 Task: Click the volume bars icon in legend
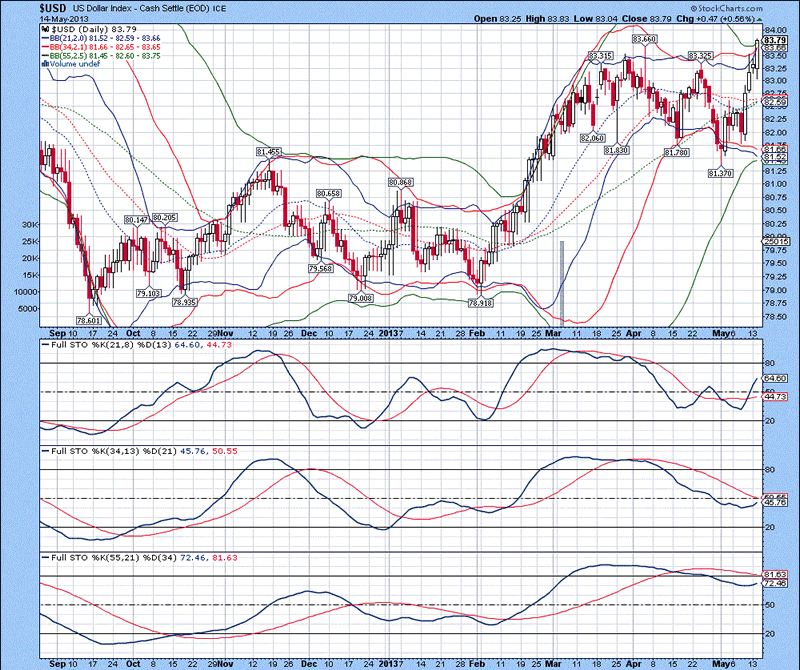coord(44,63)
